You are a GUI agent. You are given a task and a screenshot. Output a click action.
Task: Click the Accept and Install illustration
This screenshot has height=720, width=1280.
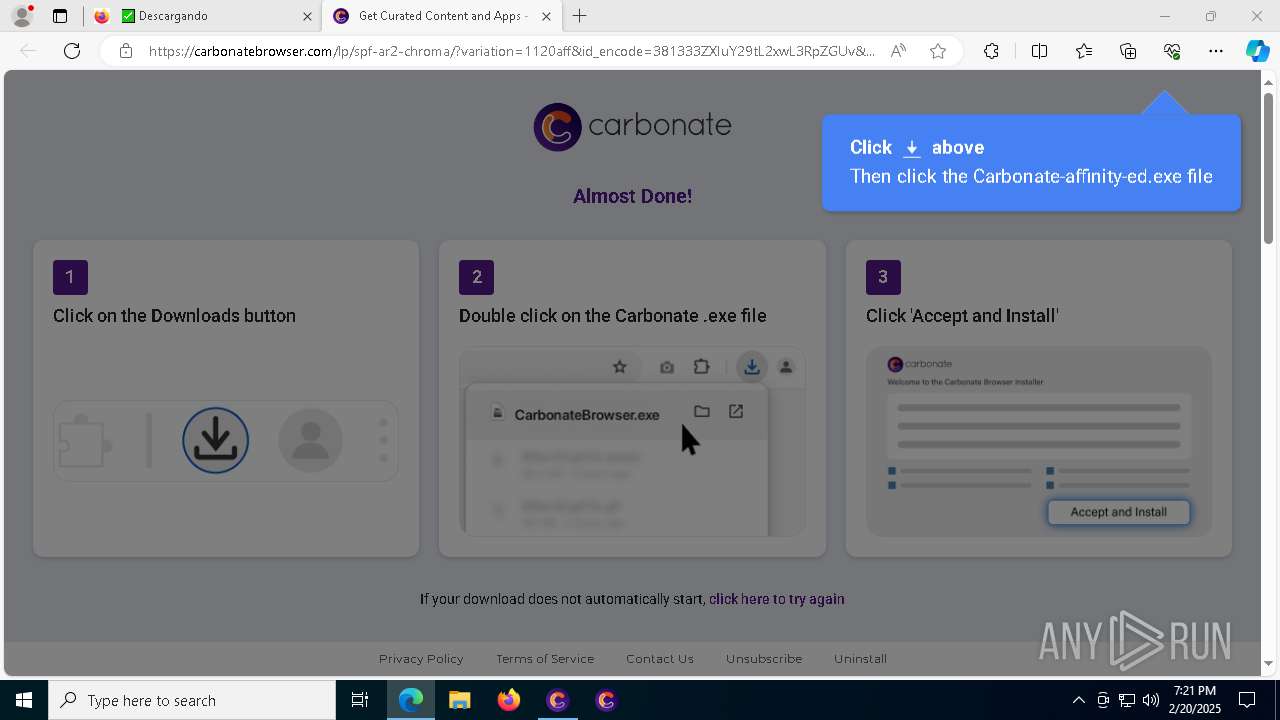(x=1039, y=441)
